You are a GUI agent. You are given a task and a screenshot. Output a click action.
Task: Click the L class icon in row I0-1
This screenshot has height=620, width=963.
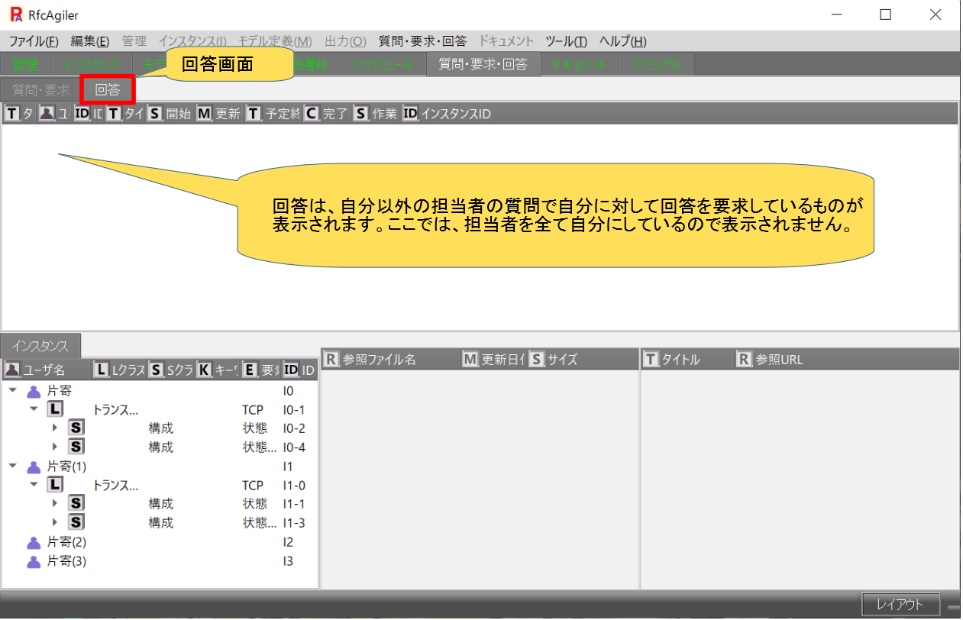[55, 409]
